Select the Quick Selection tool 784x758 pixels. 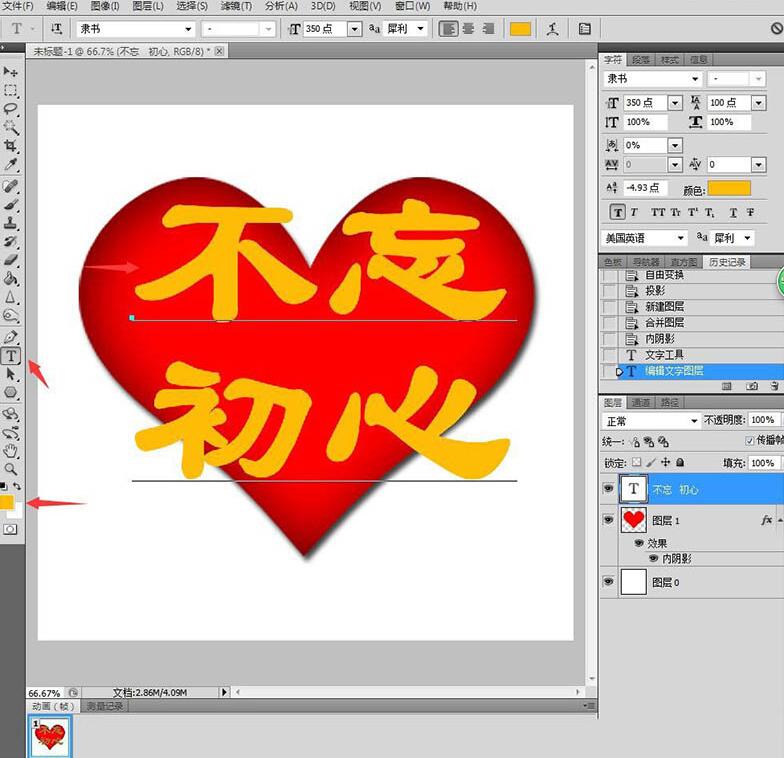10,127
